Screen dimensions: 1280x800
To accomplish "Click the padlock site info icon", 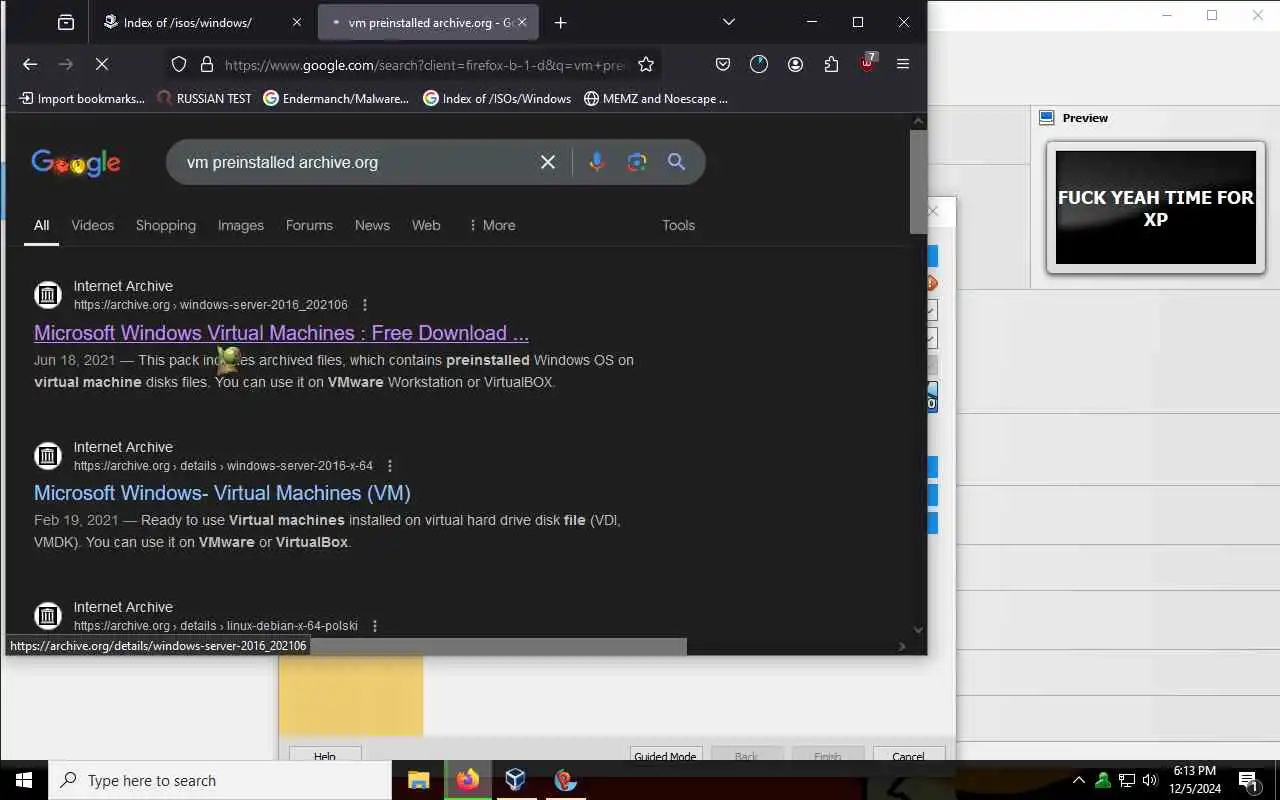I will click(207, 64).
